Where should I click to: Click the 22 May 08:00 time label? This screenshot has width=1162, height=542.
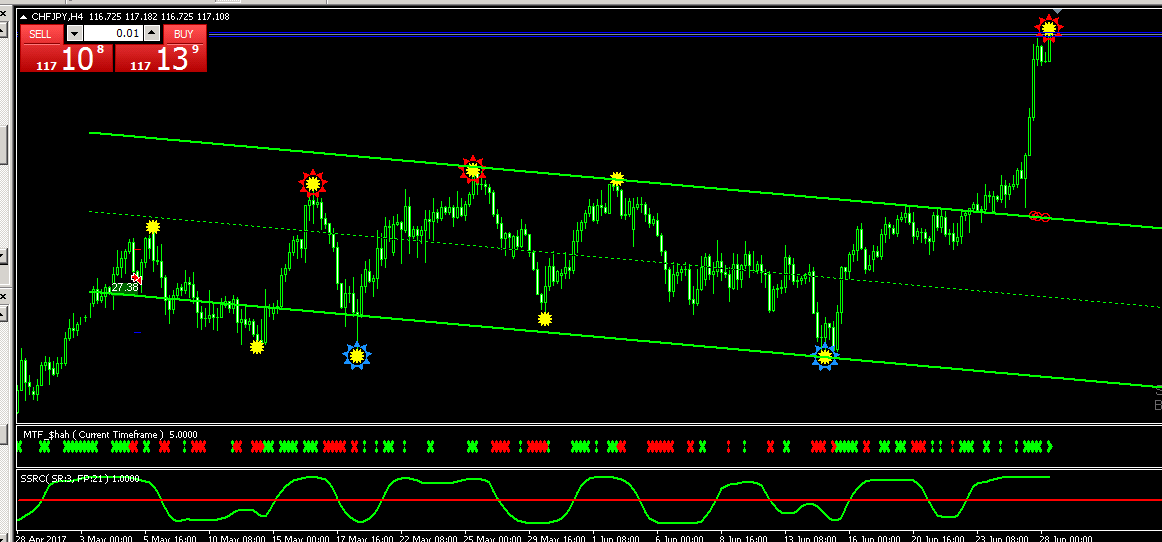pyautogui.click(x=428, y=538)
